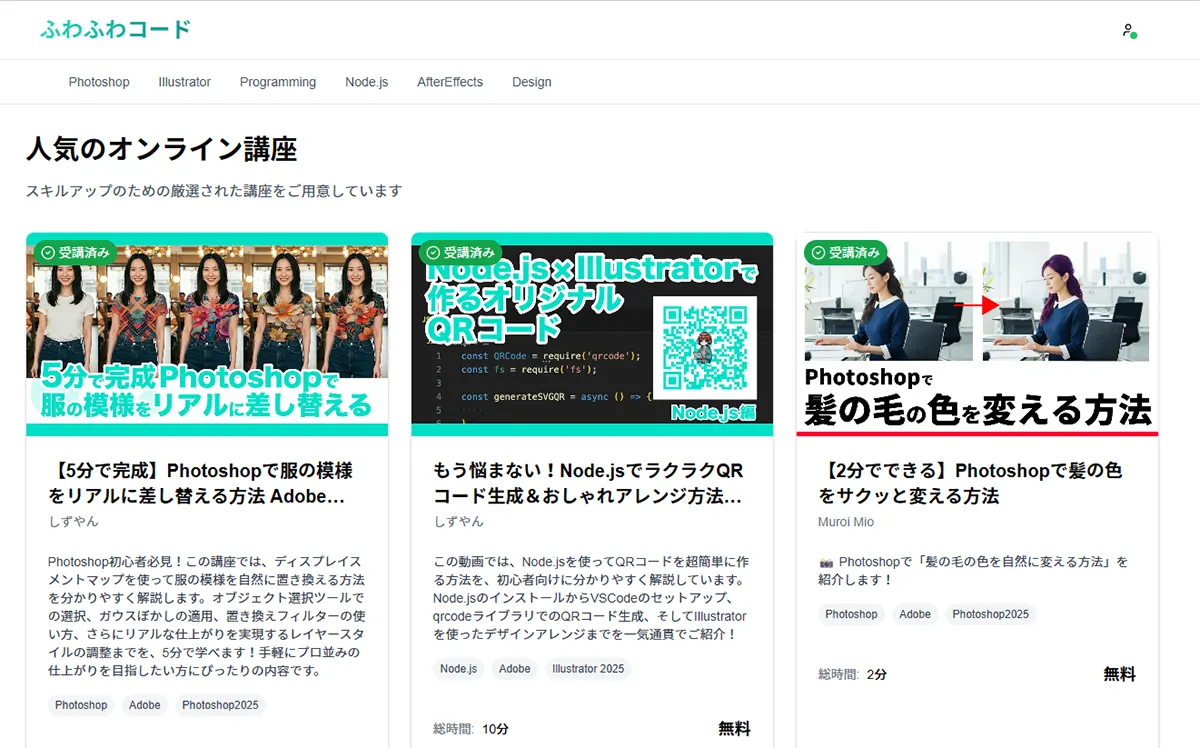Open the 【2分でできる】 hair color course title
The height and width of the screenshot is (748, 1200).
click(970, 483)
